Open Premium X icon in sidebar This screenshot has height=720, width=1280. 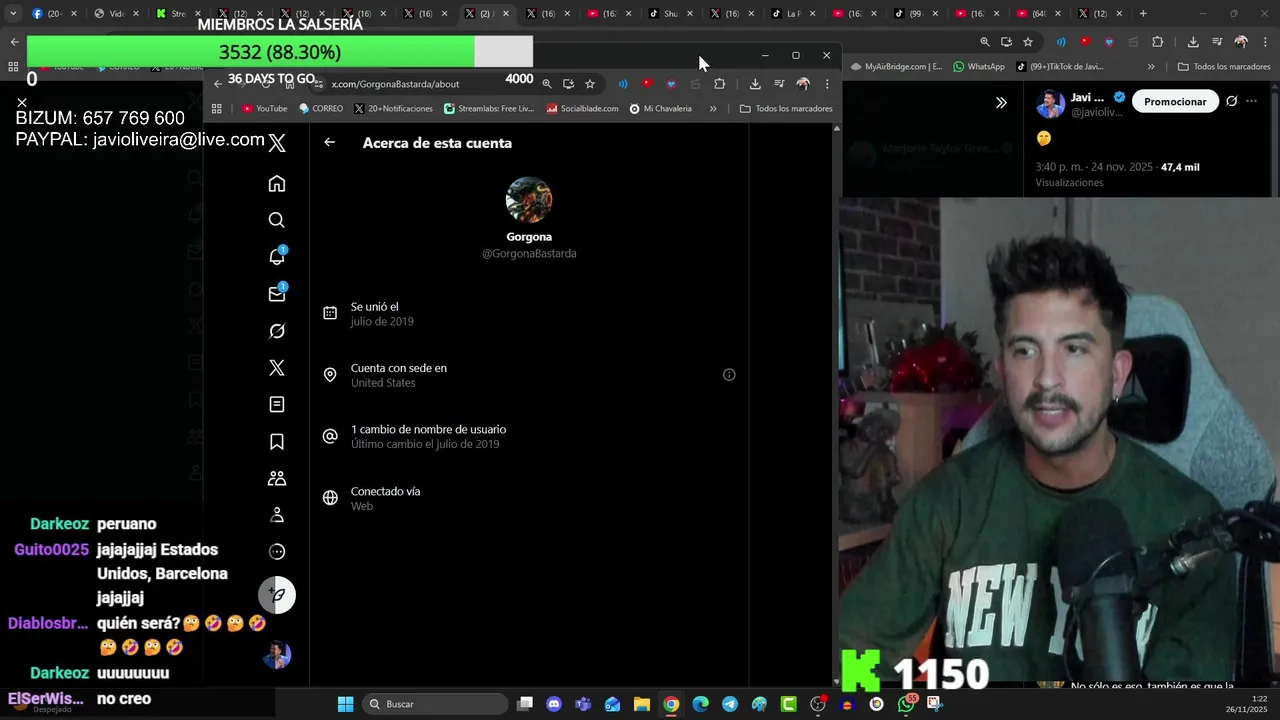tap(277, 368)
